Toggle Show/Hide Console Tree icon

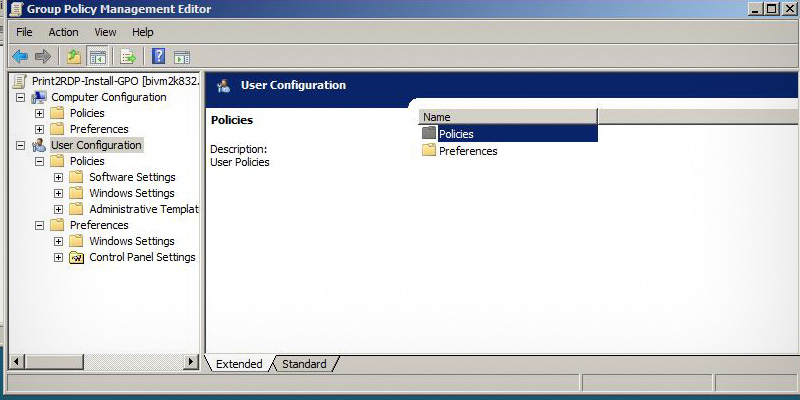click(97, 56)
